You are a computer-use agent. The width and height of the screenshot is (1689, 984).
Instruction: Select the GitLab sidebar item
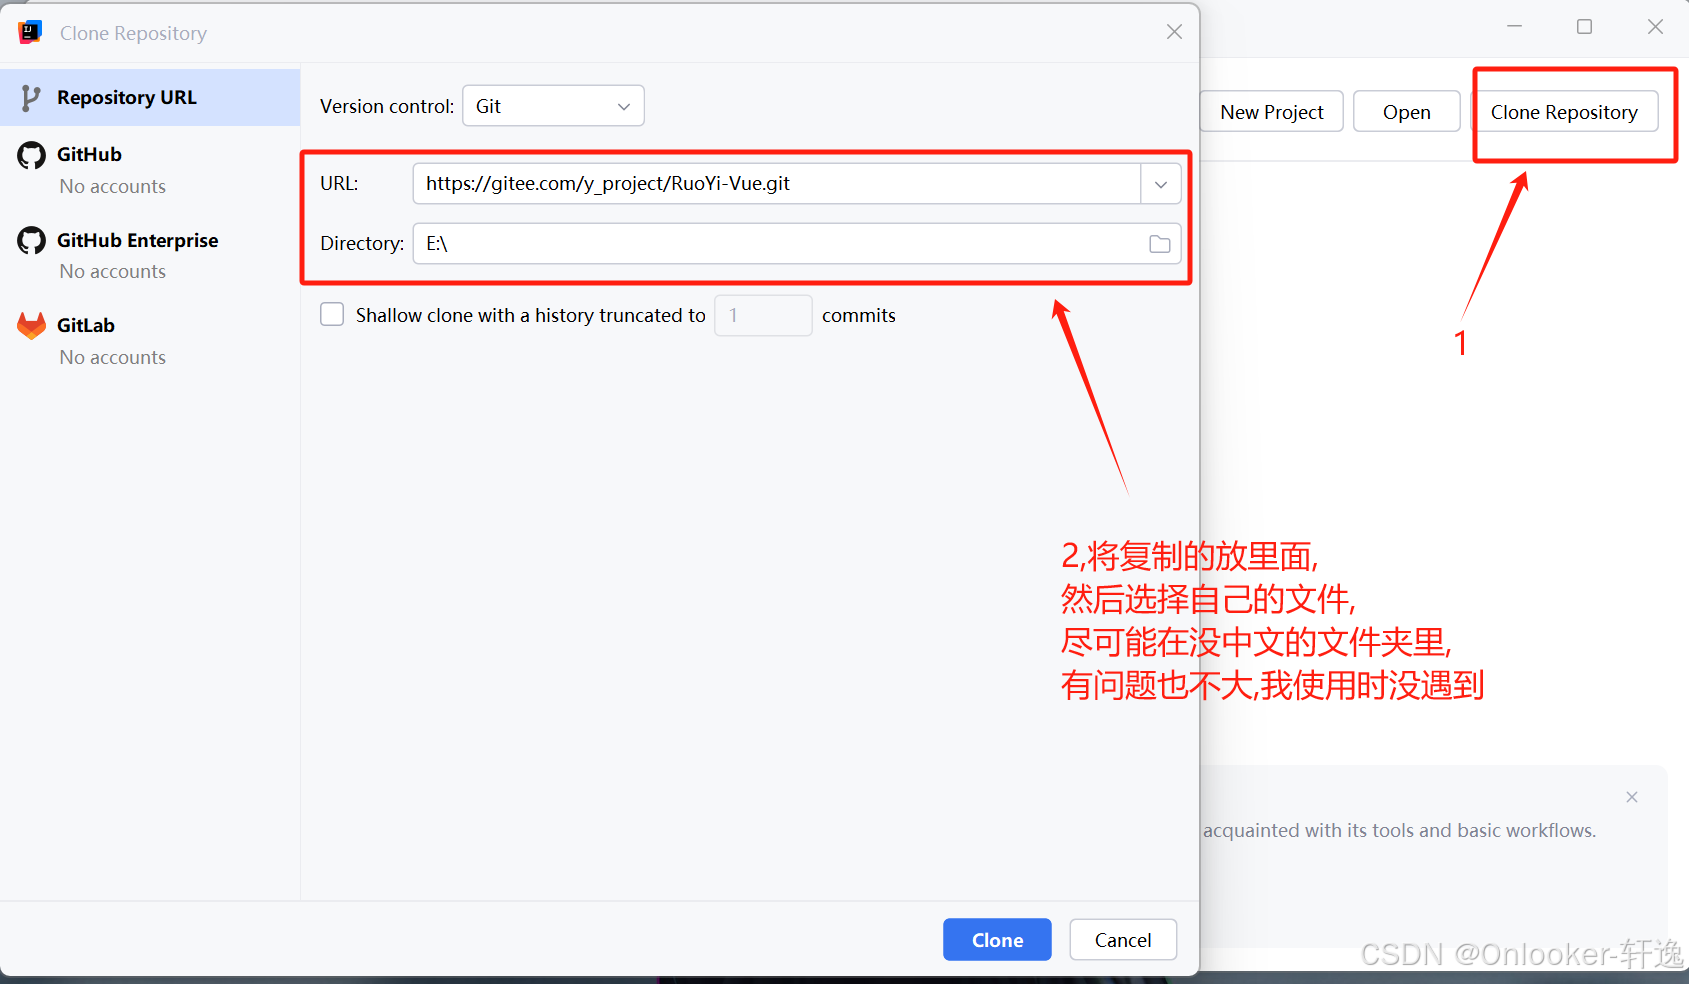click(150, 341)
